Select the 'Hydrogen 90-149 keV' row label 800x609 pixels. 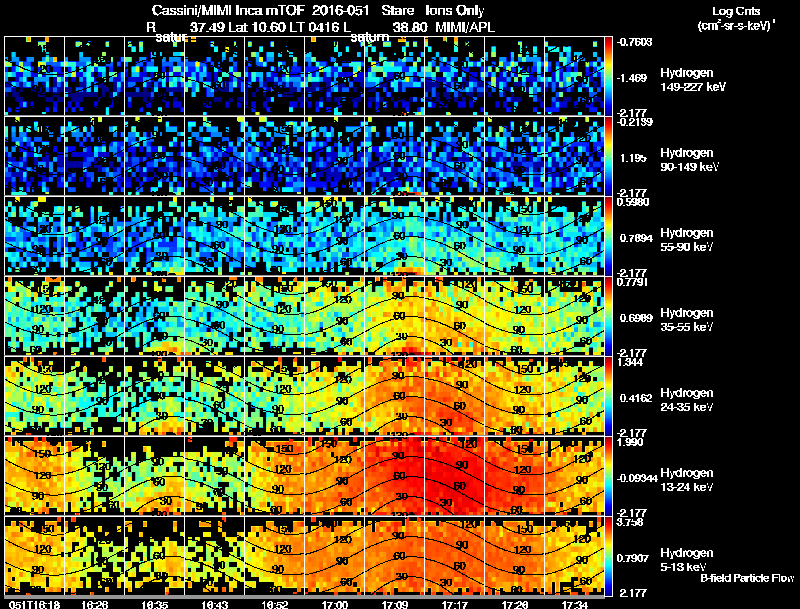[690, 160]
